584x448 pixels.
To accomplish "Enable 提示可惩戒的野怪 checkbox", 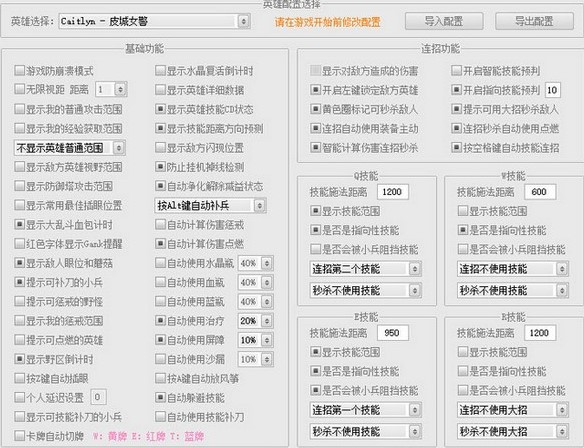I will [19, 301].
